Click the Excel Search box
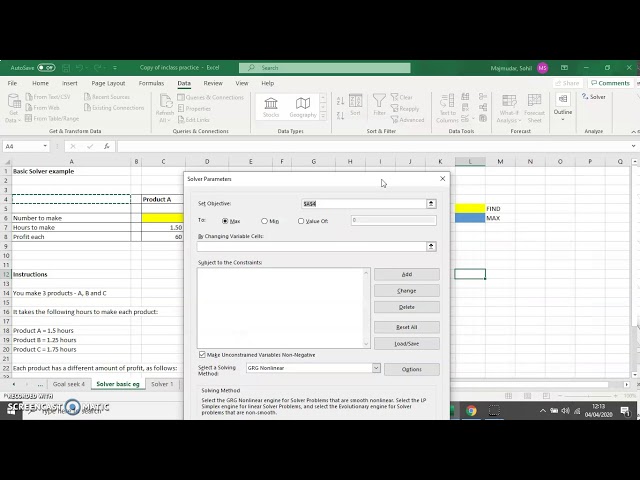Image resolution: width=640 pixels, height=480 pixels. (x=324, y=68)
